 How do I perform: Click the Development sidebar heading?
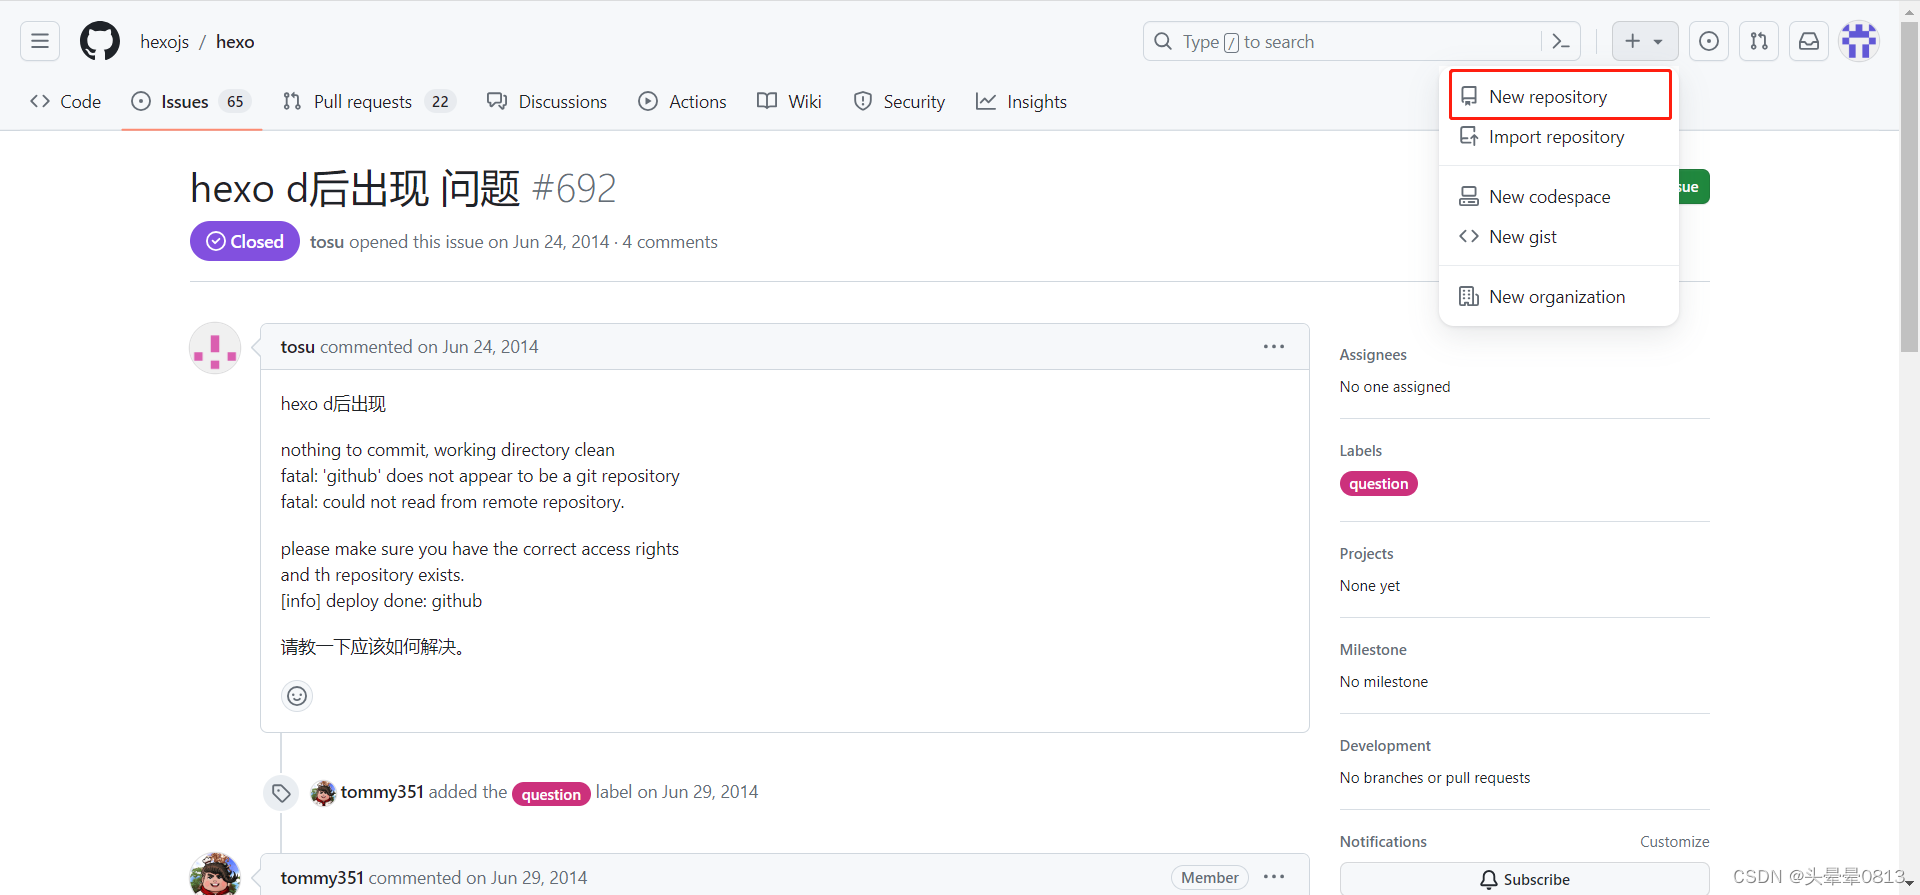coord(1385,746)
